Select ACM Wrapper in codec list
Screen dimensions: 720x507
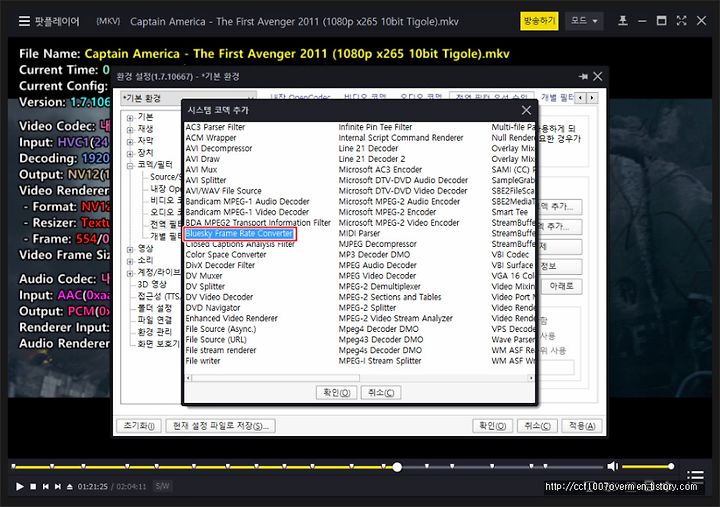point(210,138)
